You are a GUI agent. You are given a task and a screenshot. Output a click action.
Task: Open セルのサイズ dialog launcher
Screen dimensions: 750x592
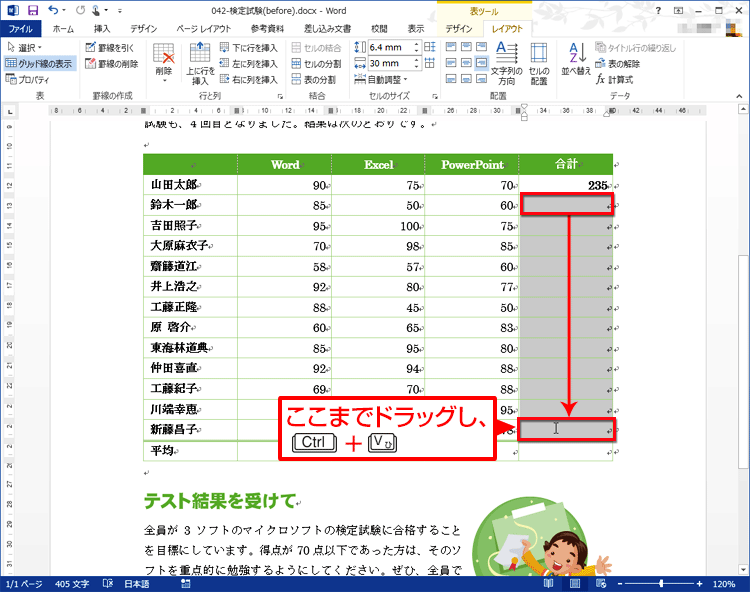[435, 96]
